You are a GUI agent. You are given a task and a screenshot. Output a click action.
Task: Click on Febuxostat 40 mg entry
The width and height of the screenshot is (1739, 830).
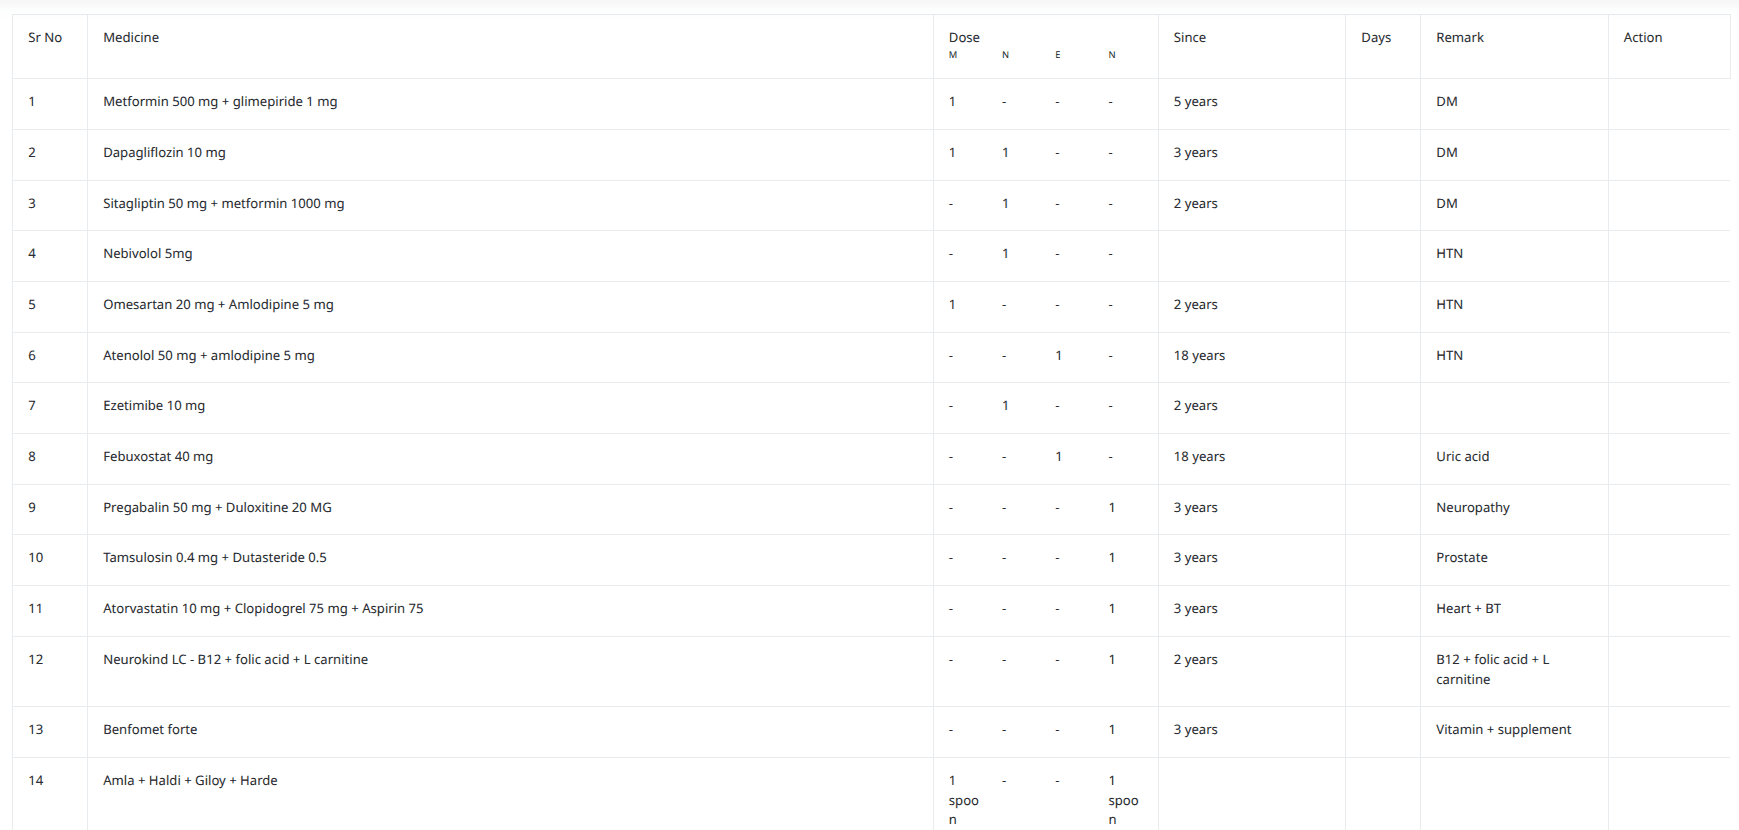tap(158, 457)
